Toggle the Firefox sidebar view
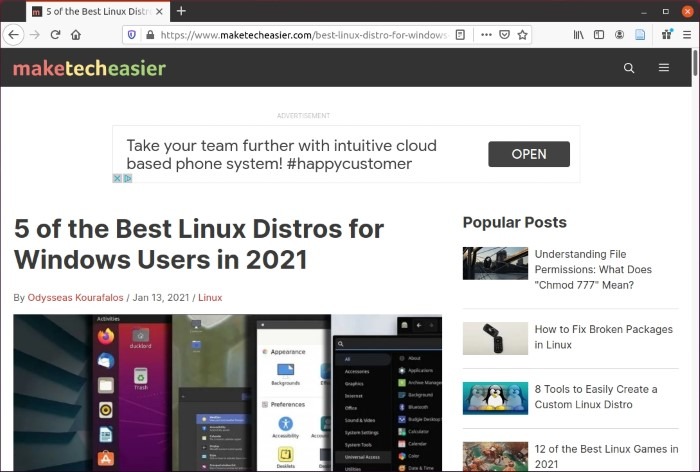This screenshot has width=700, height=472. [599, 34]
